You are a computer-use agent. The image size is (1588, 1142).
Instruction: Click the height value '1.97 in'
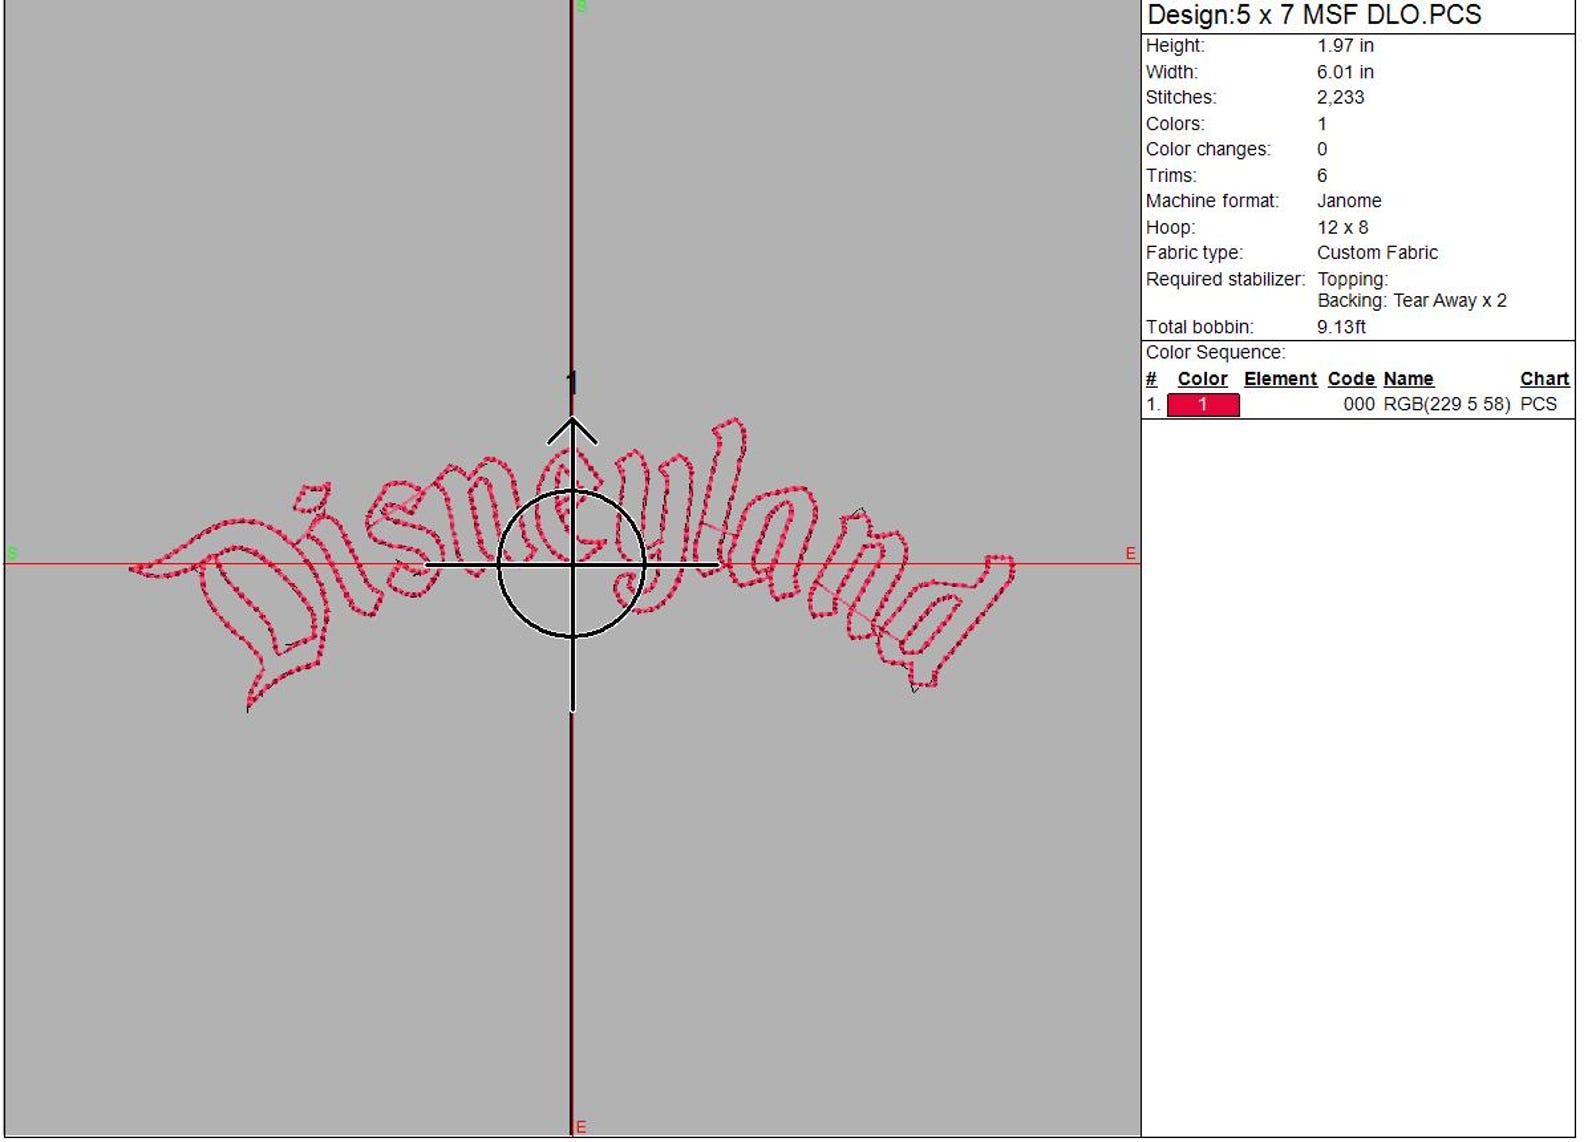coord(1345,46)
